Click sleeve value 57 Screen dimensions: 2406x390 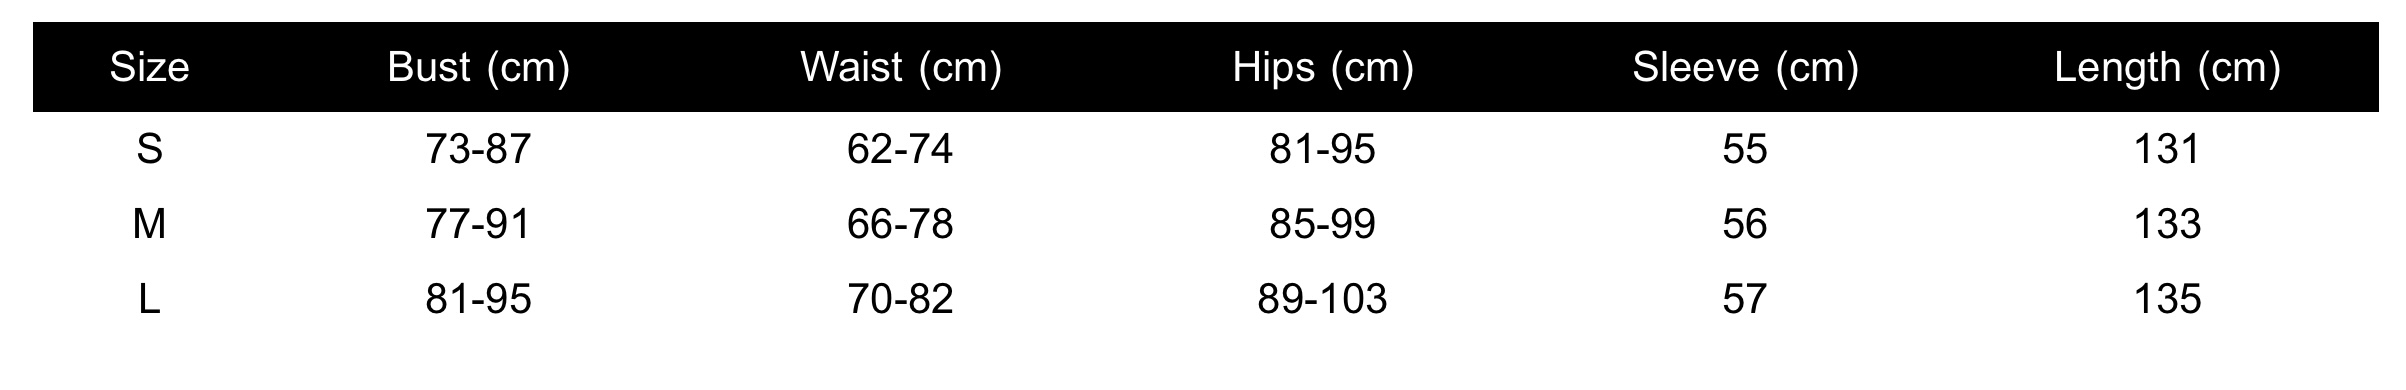coord(1745,299)
